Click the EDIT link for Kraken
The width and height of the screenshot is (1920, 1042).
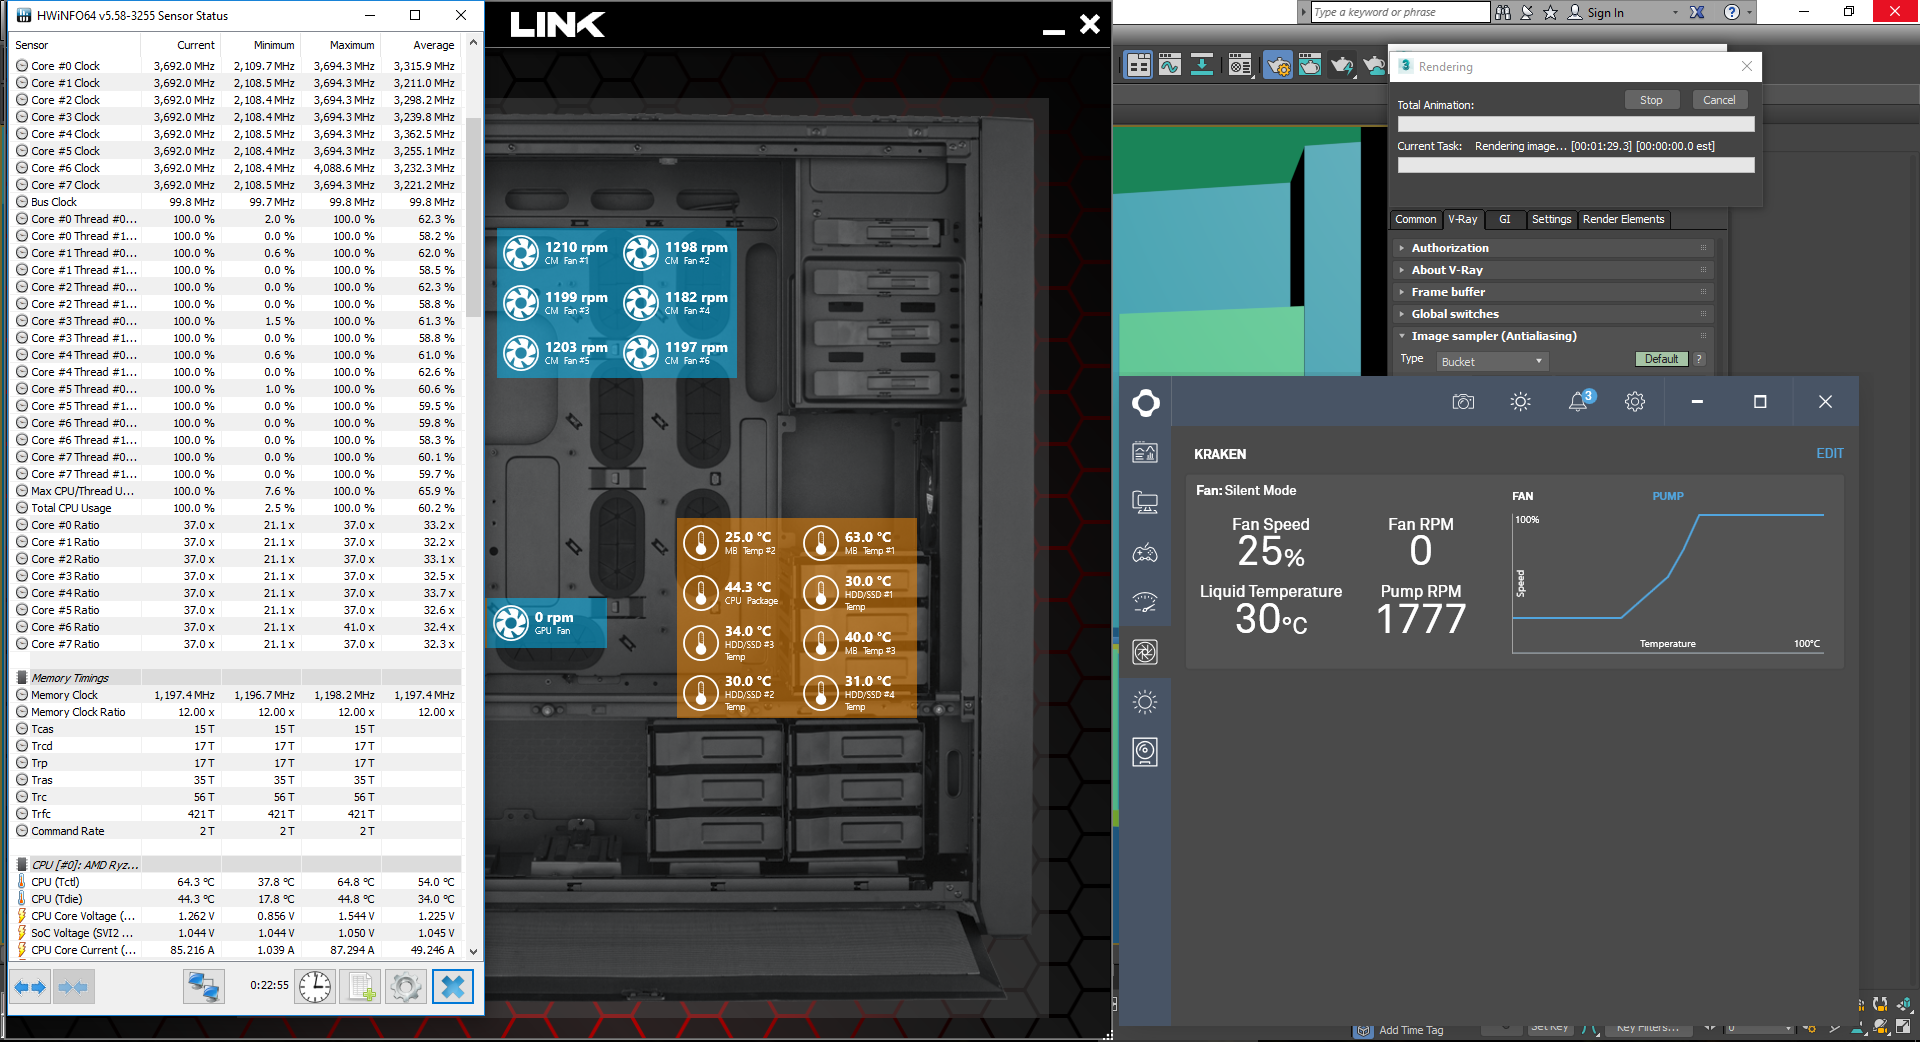[x=1829, y=453]
